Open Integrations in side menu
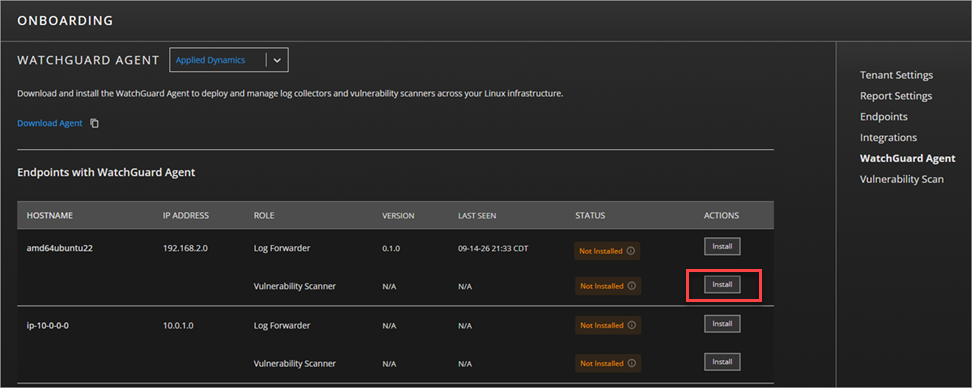This screenshot has height=388, width=972. click(x=888, y=138)
